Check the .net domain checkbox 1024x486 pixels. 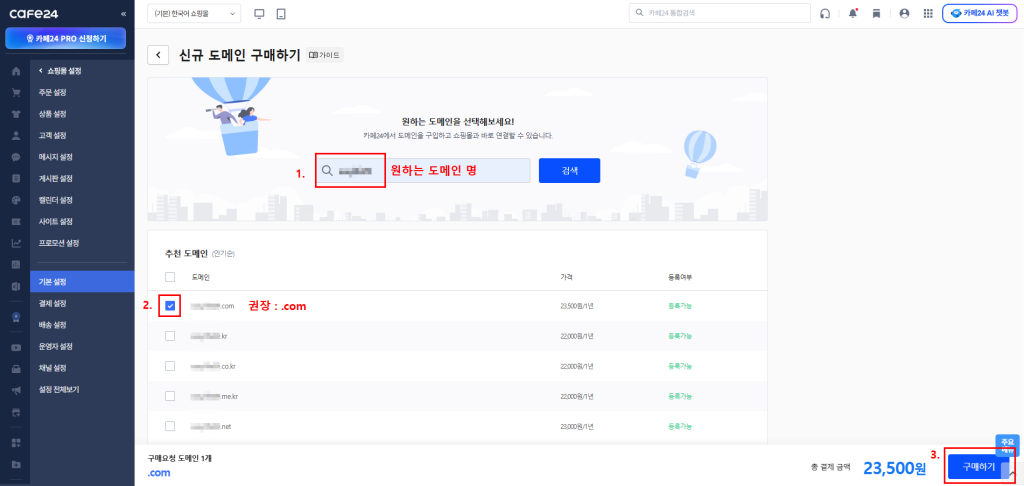(x=170, y=426)
